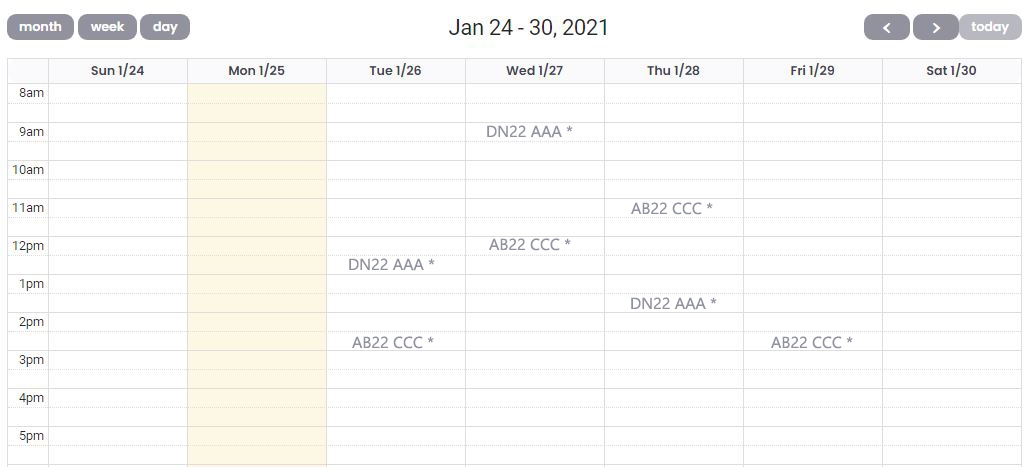Switch to week view
Screen dimensions: 1033x467
click(x=107, y=27)
